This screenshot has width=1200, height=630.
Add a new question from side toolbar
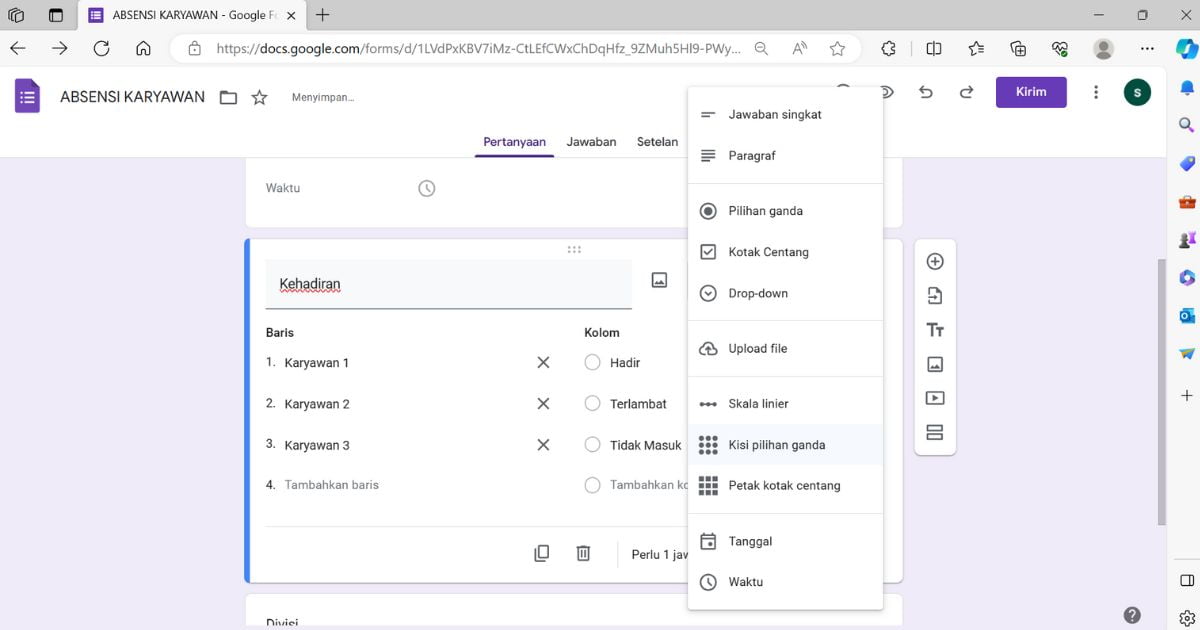point(935,261)
